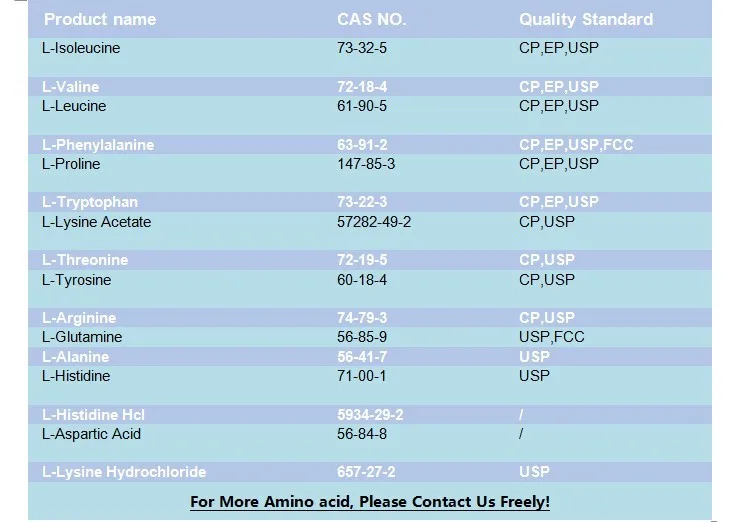Click the "CAS NO." column header
This screenshot has height=522, width=731.
click(373, 19)
